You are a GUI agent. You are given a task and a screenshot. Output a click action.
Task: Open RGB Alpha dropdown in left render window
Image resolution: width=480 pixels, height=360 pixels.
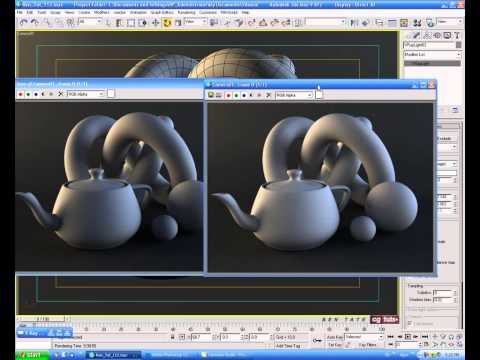(86, 94)
